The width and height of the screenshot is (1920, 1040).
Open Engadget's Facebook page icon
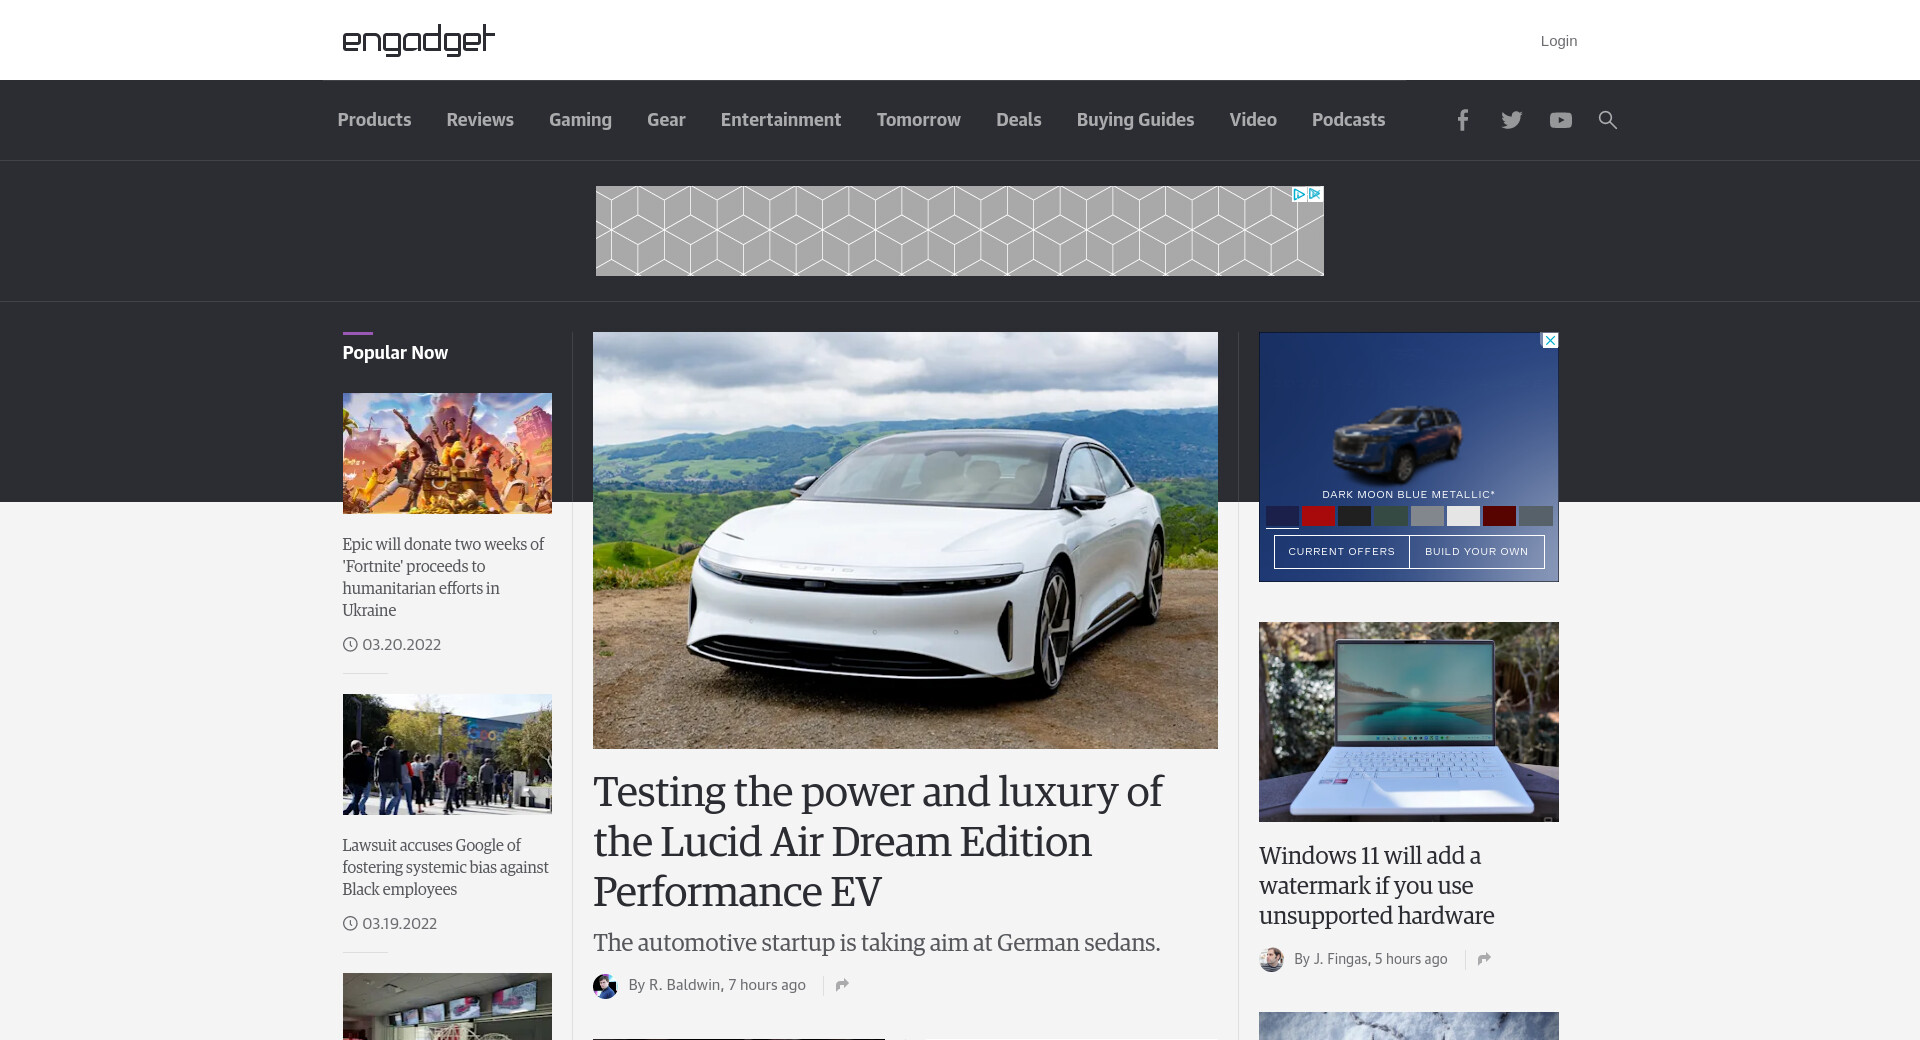tap(1462, 120)
